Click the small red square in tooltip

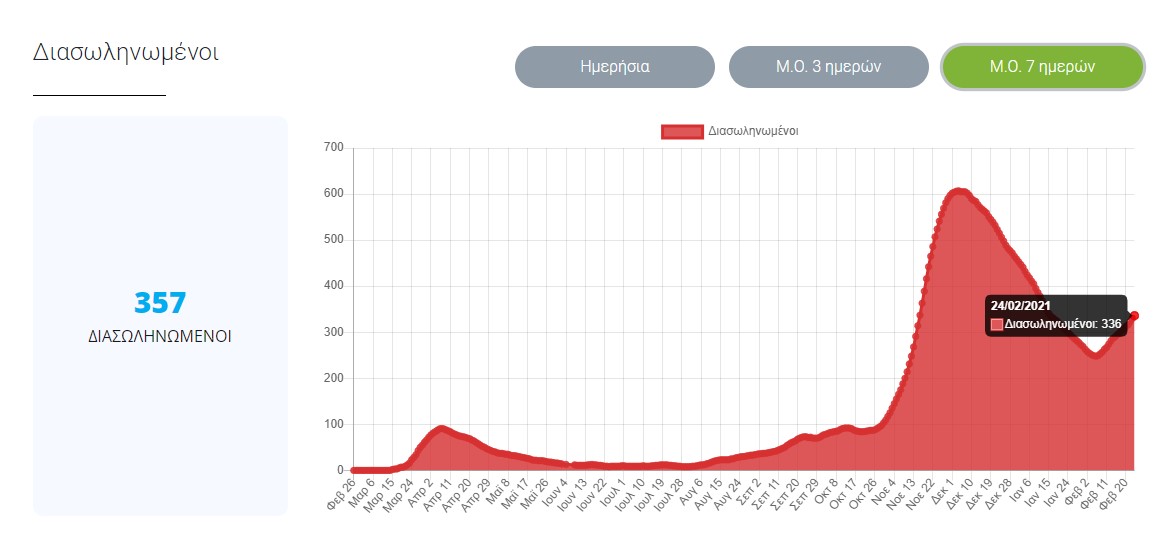(x=997, y=325)
